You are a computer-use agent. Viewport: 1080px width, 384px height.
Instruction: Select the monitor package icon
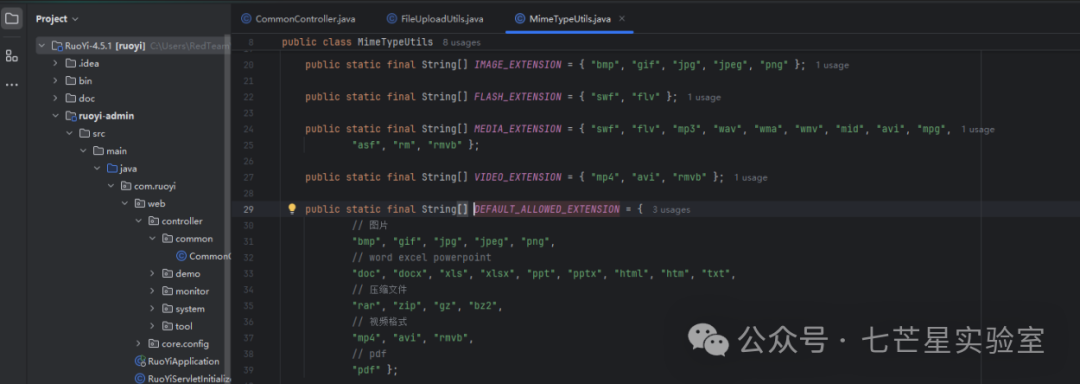[x=167, y=291]
